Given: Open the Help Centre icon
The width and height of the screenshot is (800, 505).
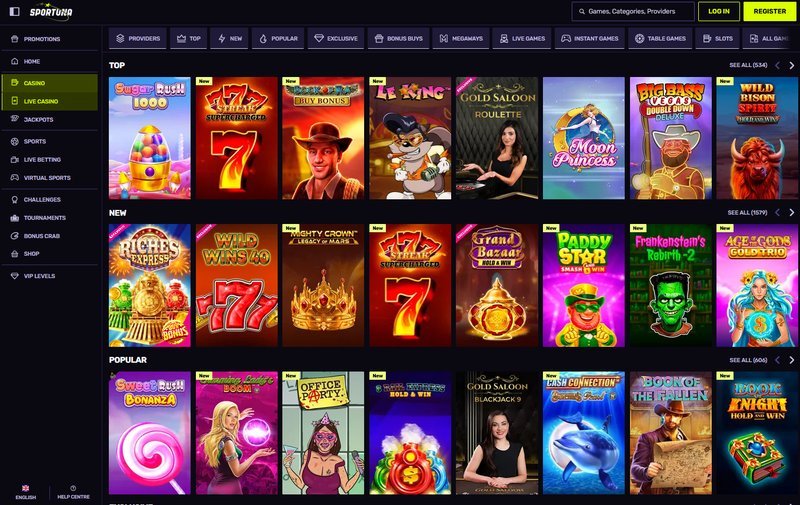Looking at the screenshot, I should tap(73, 488).
